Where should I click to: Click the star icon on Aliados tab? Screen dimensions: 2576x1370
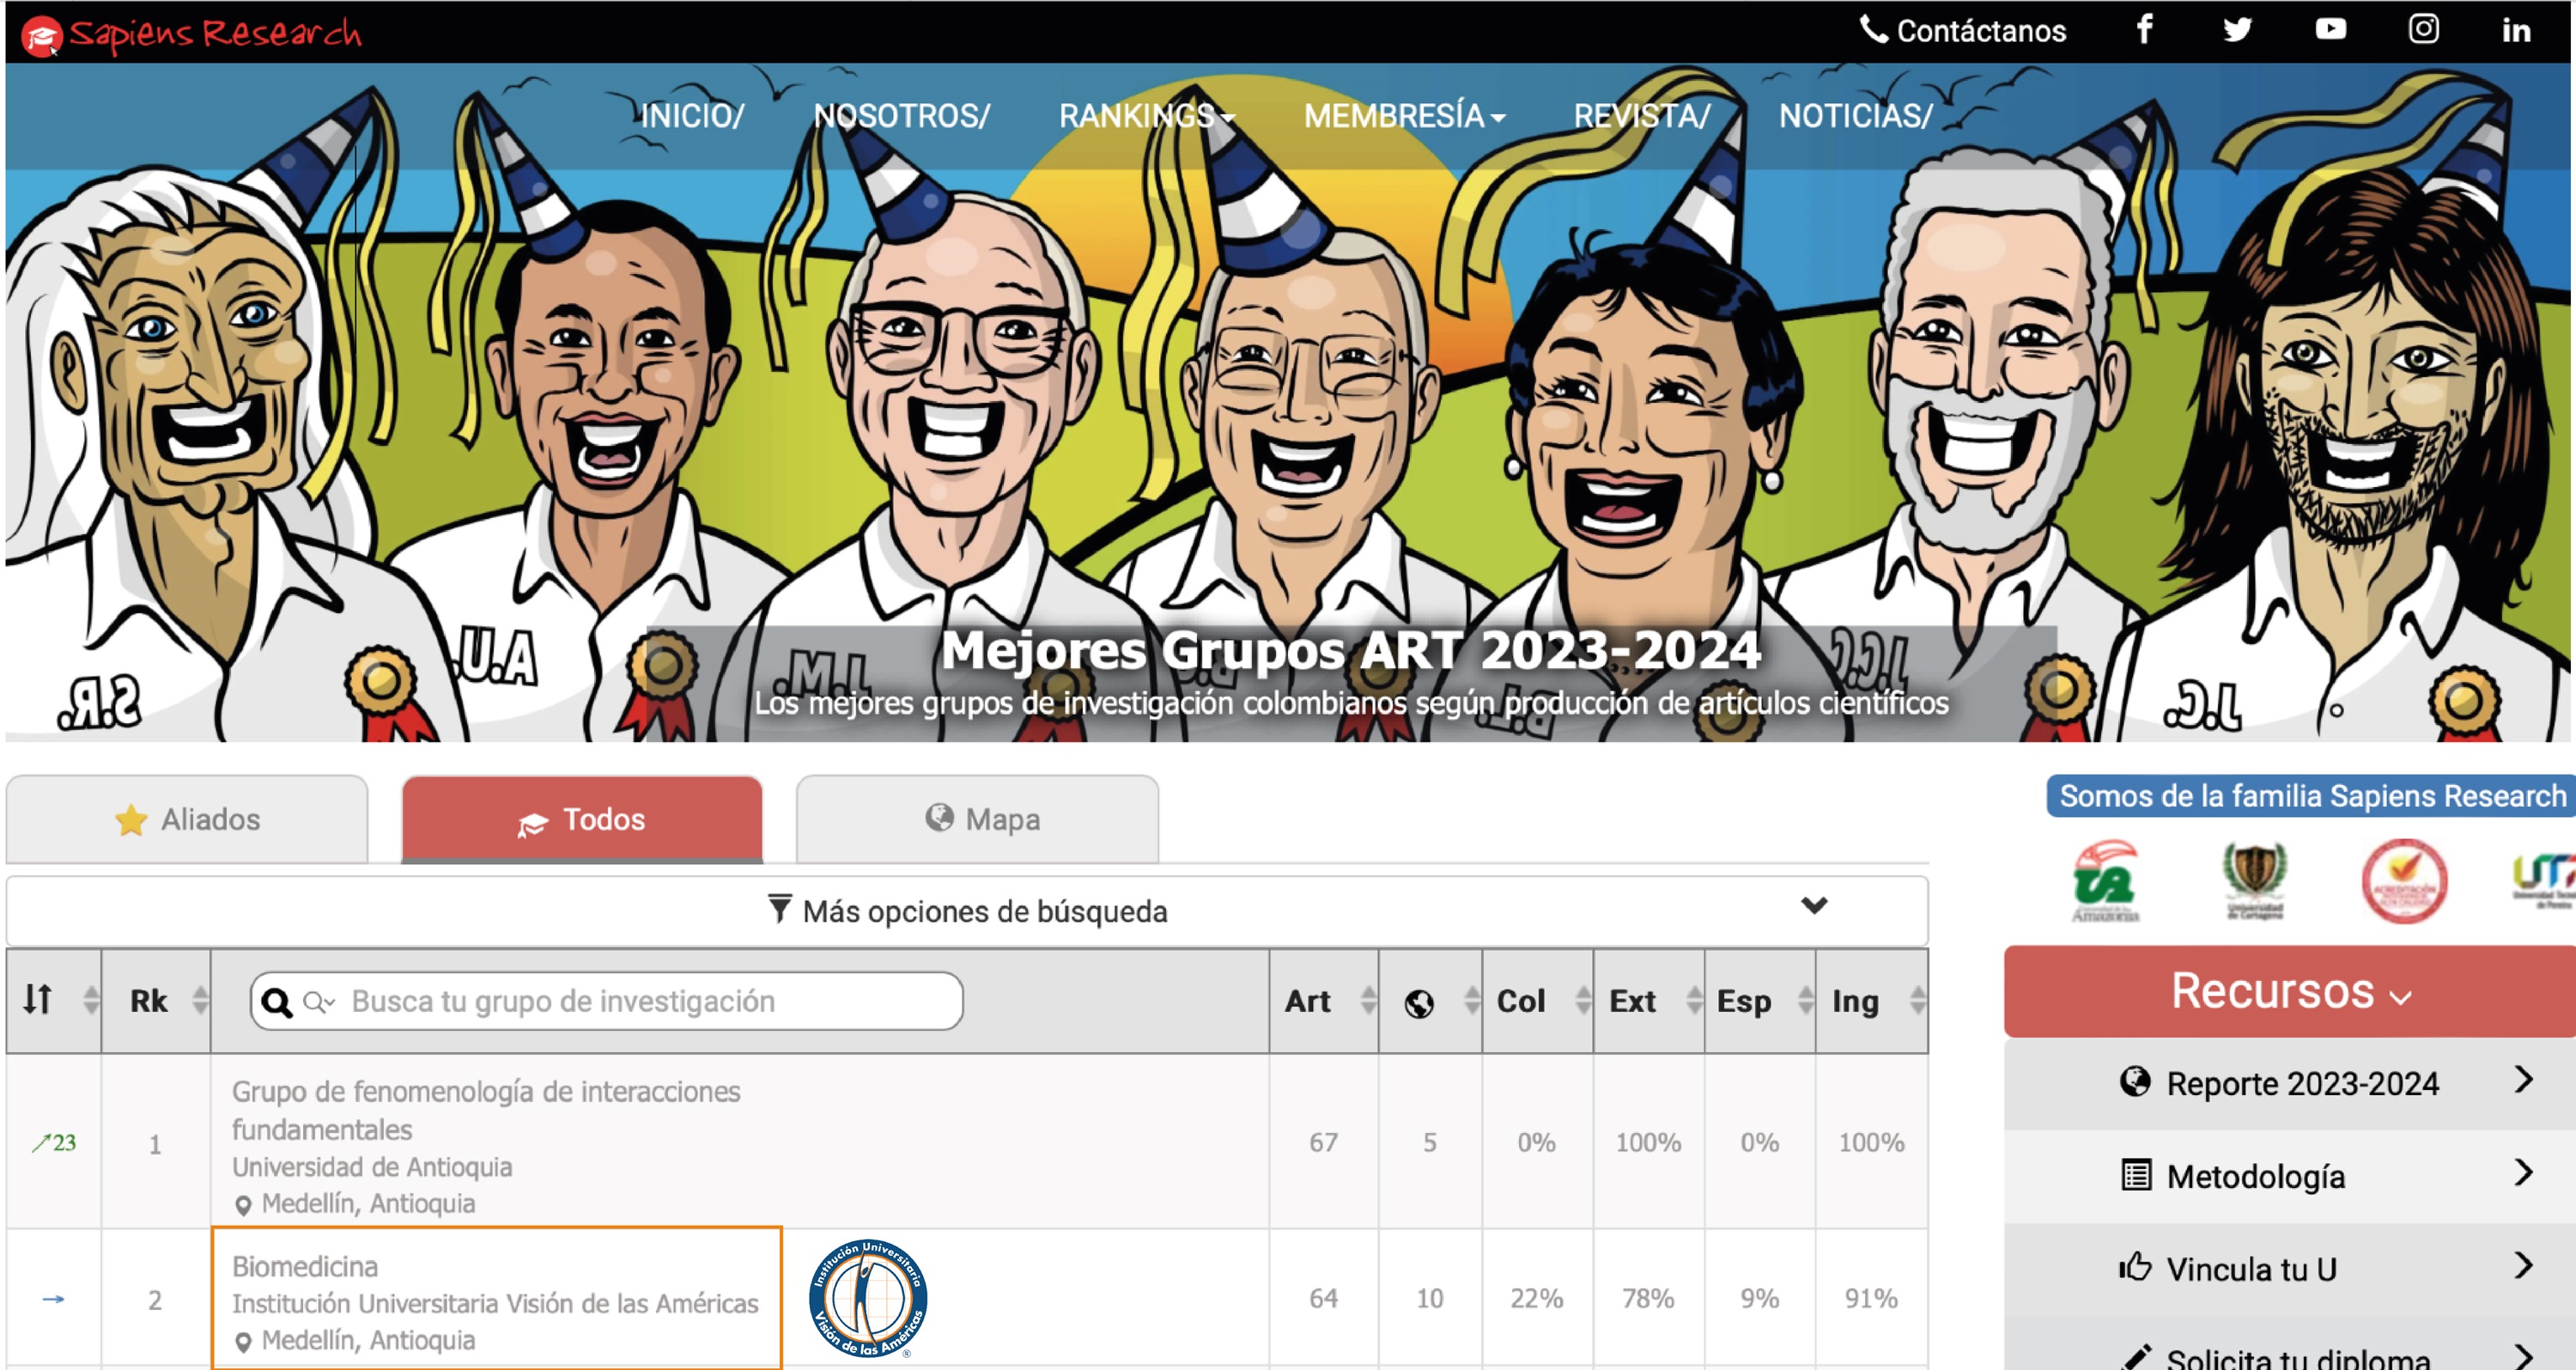click(x=131, y=820)
